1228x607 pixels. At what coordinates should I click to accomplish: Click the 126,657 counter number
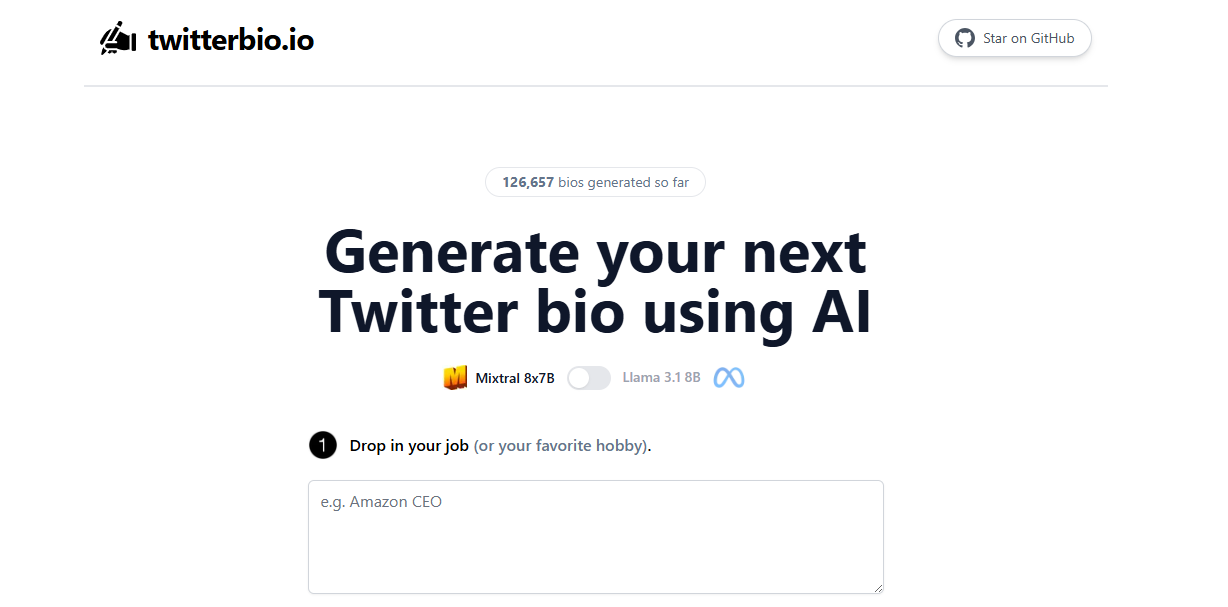[x=528, y=182]
